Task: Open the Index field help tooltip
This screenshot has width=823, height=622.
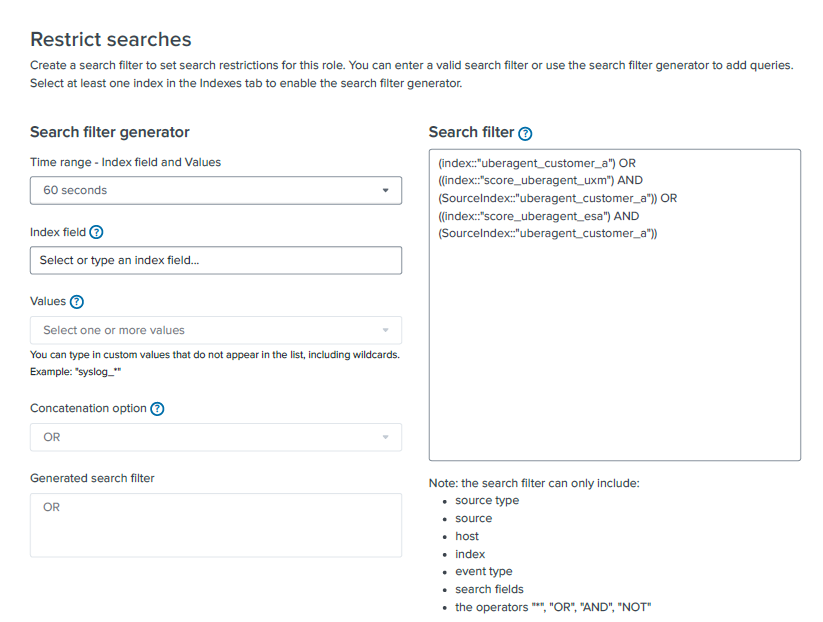Action: tap(96, 232)
